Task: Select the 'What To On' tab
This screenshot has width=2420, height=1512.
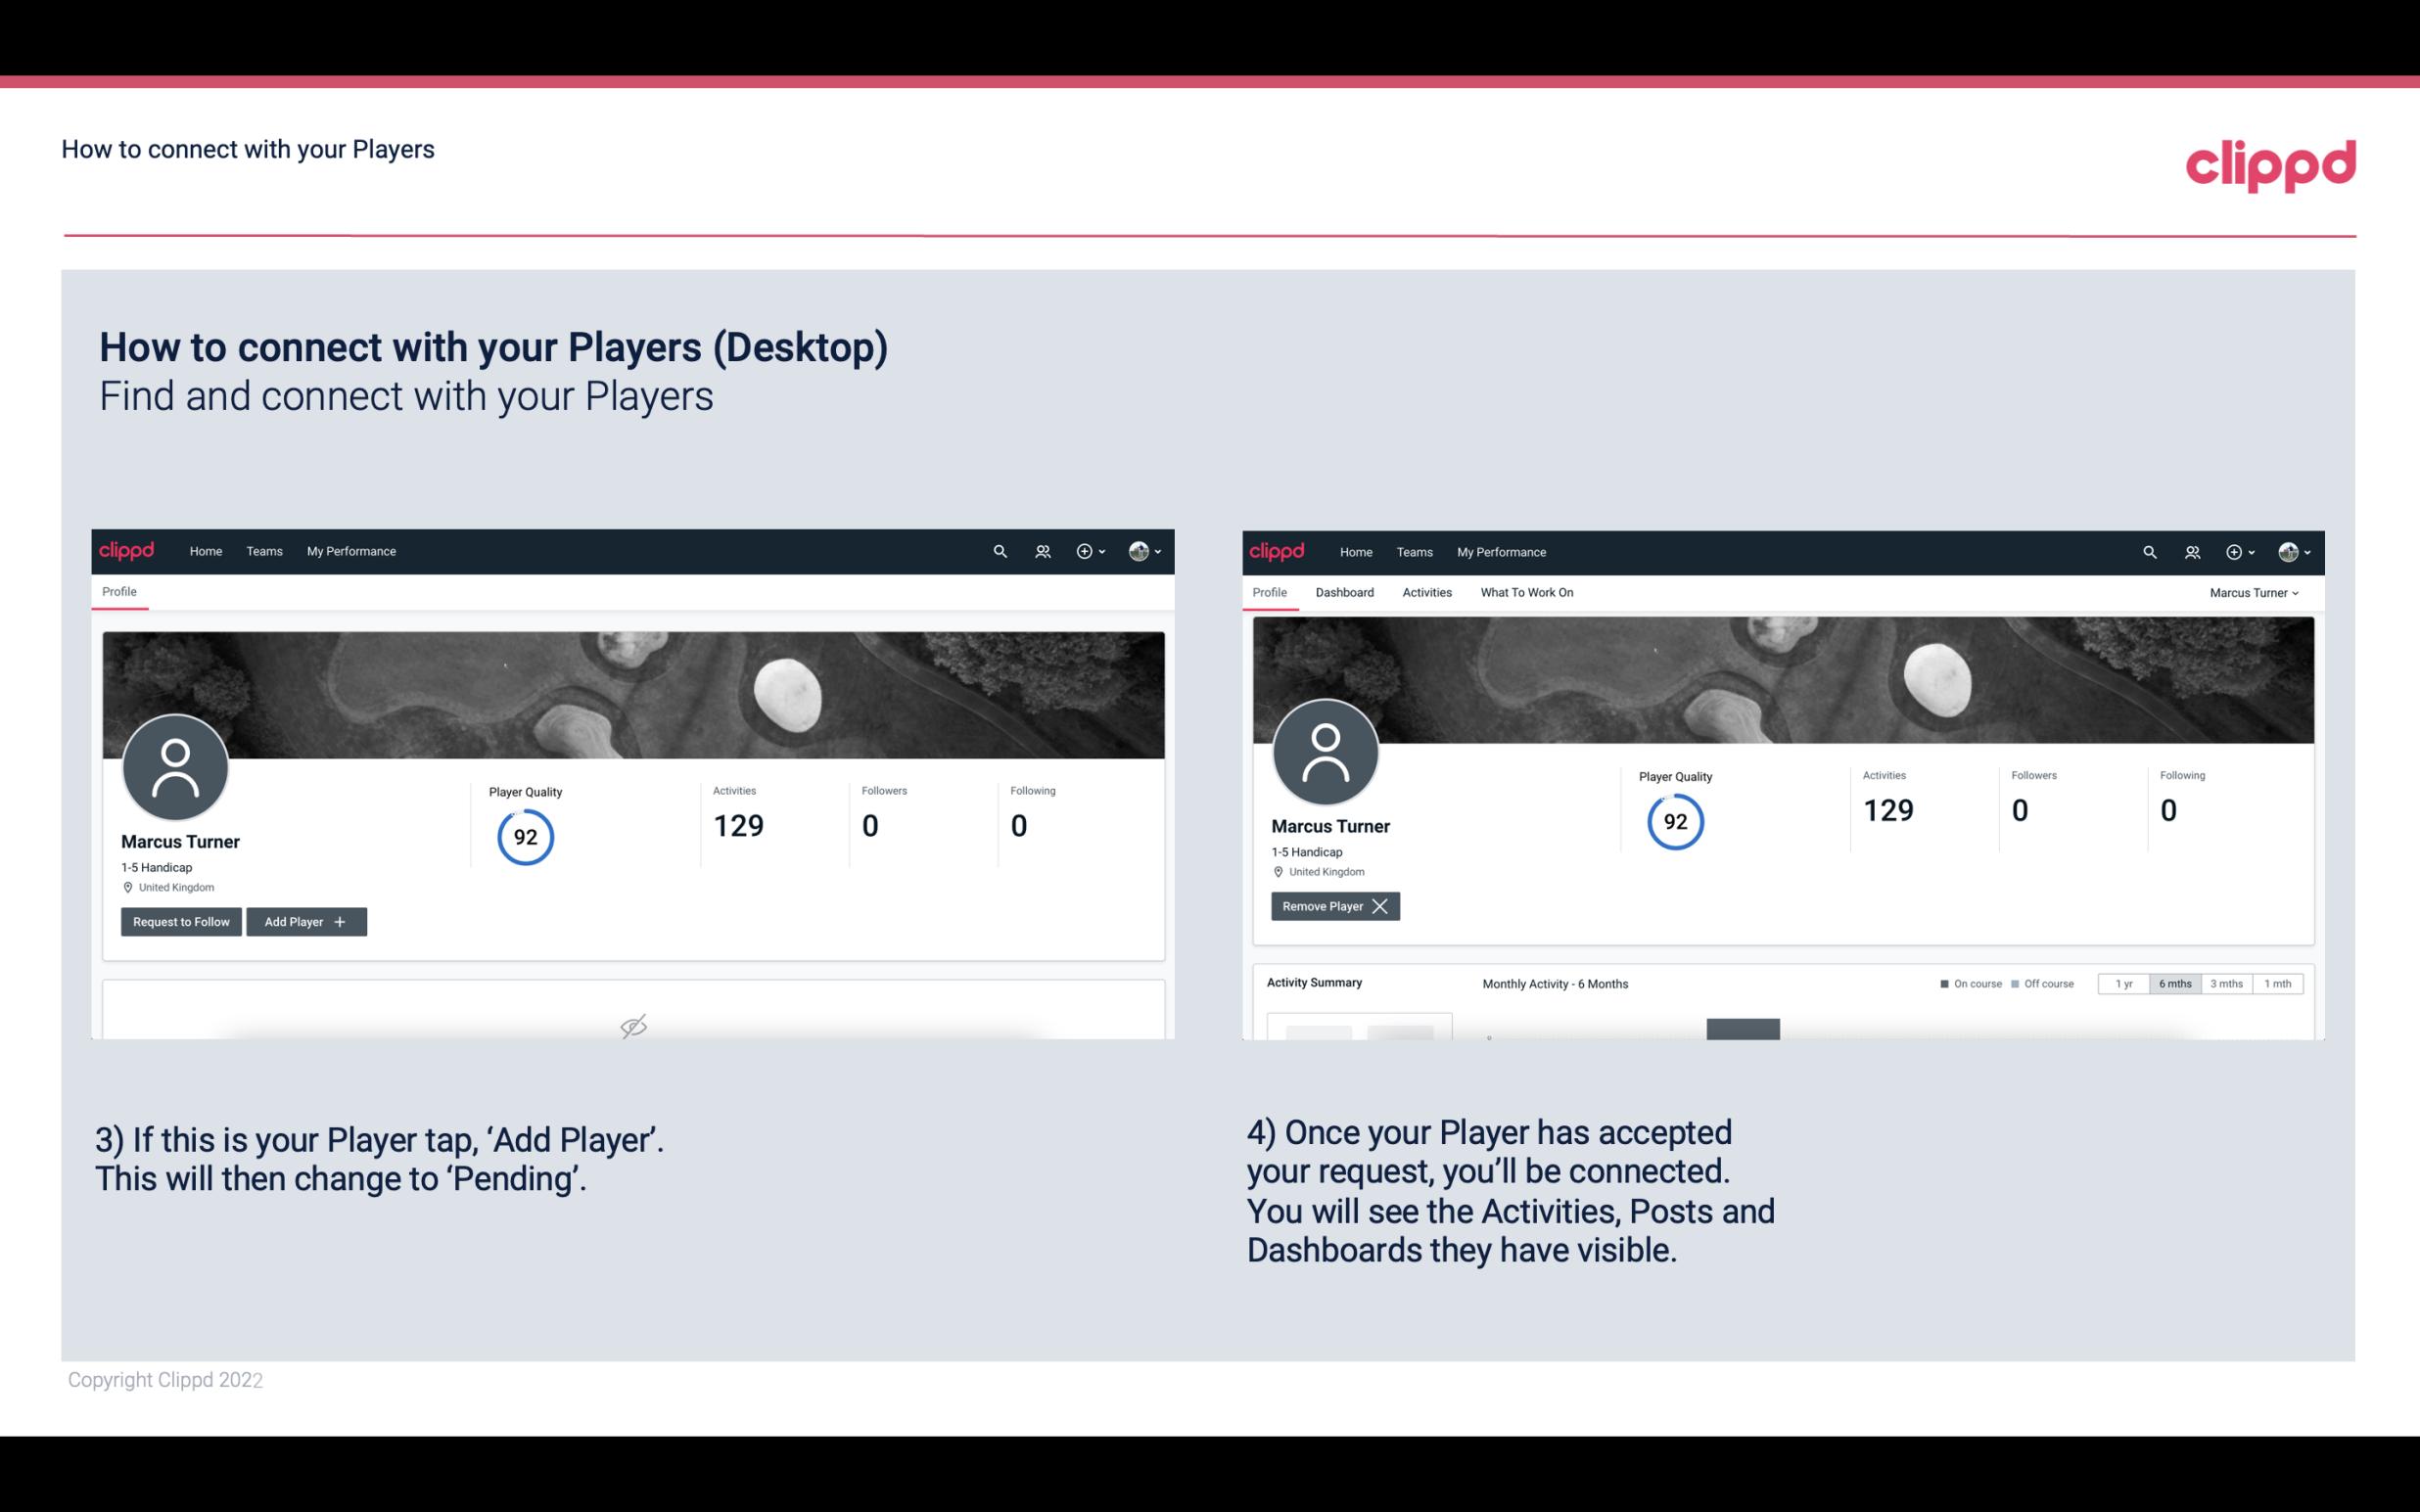Action: click(1524, 590)
